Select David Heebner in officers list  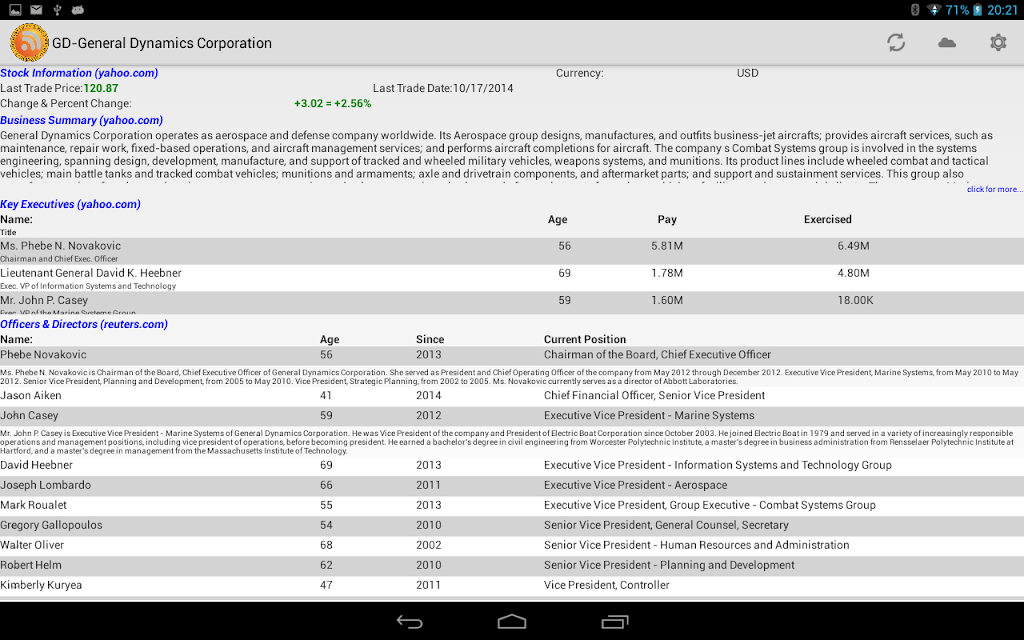512,466
